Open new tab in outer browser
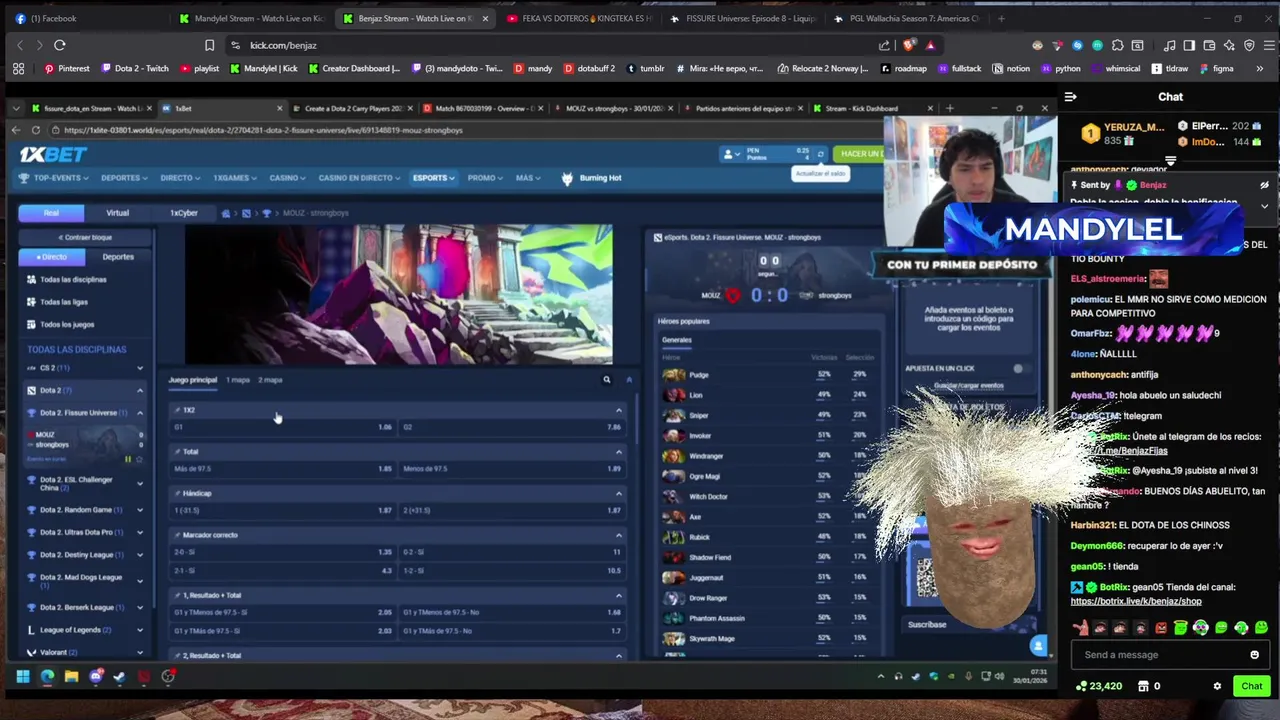 1003,18
